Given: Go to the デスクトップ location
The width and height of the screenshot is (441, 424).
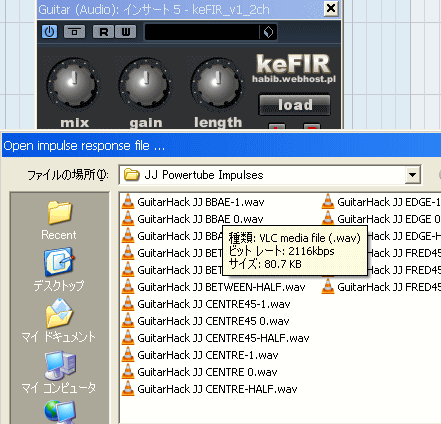Looking at the screenshot, I should (x=59, y=269).
